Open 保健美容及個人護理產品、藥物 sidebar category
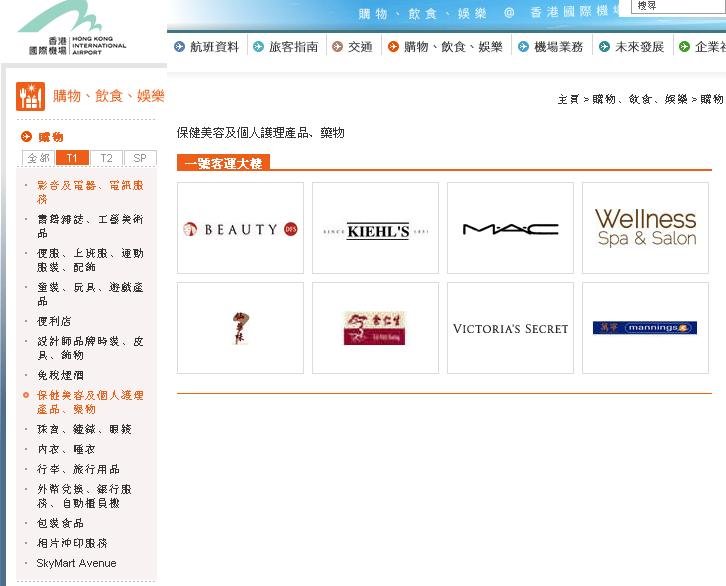Image resolution: width=726 pixels, height=586 pixels. (x=90, y=402)
